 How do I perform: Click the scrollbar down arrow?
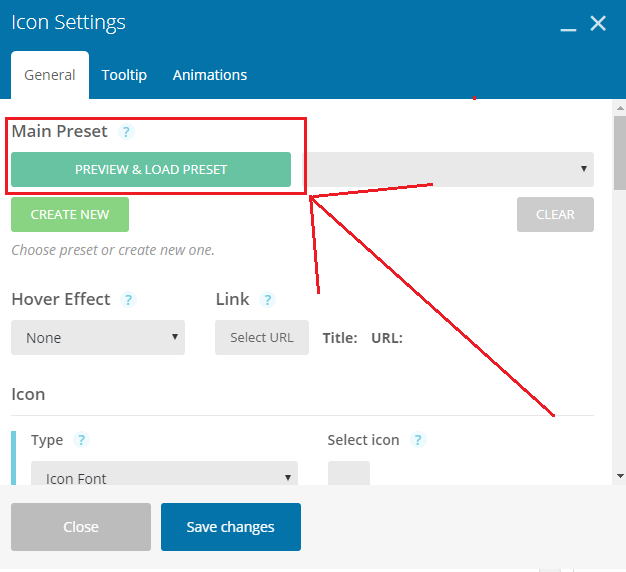pos(620,476)
